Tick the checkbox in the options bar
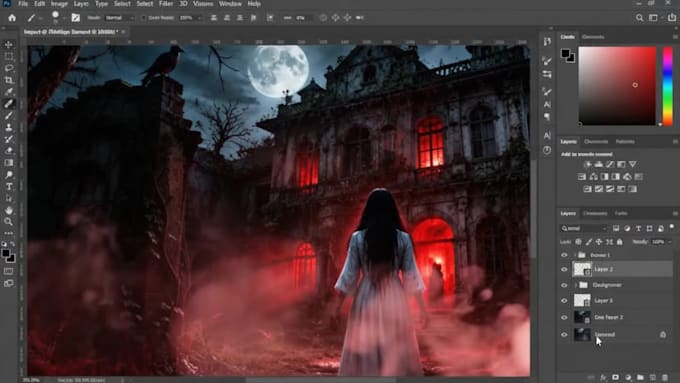 coord(143,18)
